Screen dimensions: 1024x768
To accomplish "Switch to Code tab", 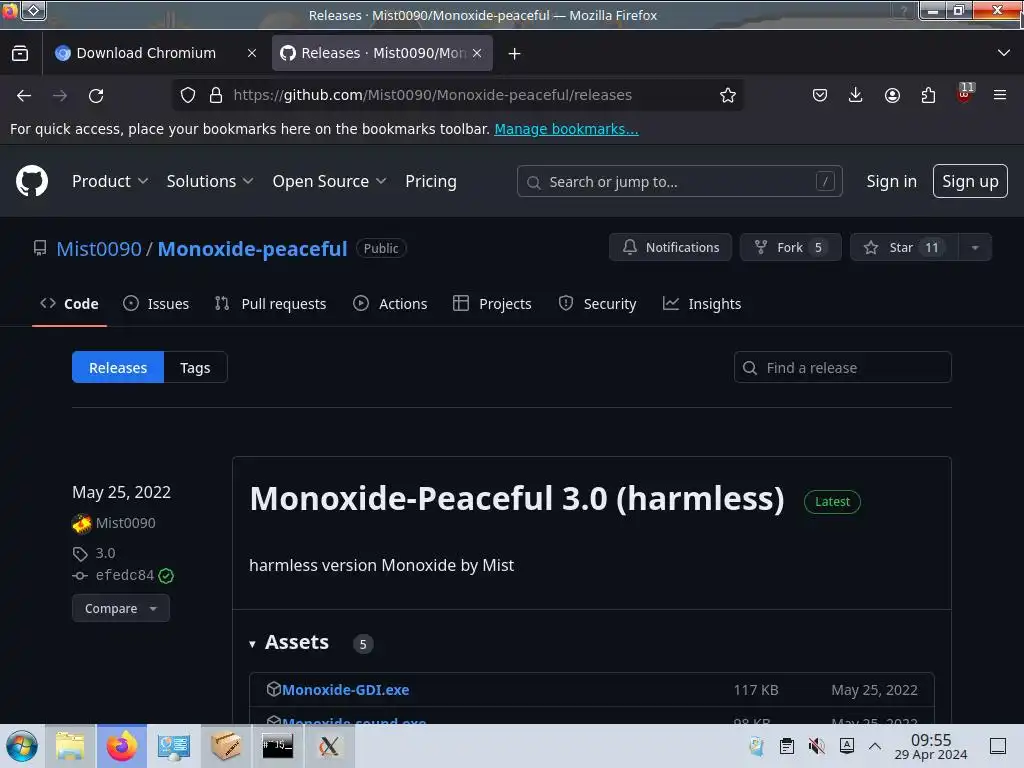I will [x=69, y=304].
